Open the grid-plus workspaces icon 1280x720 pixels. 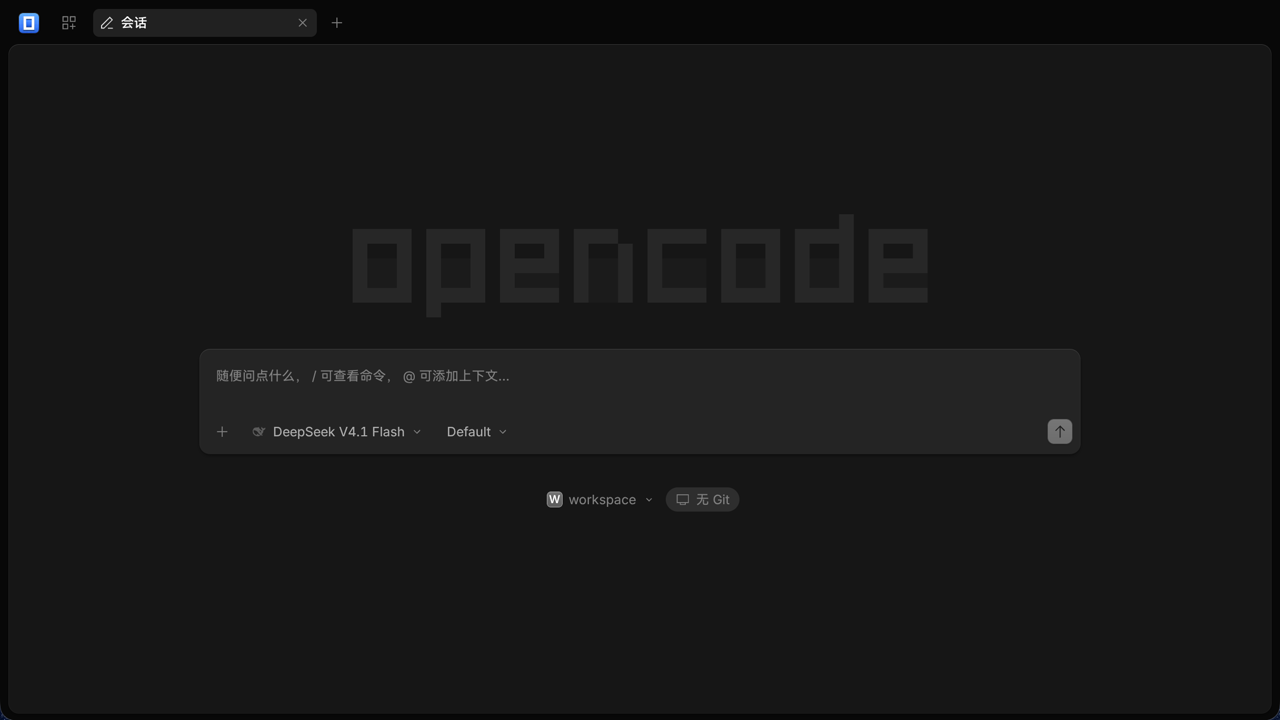coord(69,22)
